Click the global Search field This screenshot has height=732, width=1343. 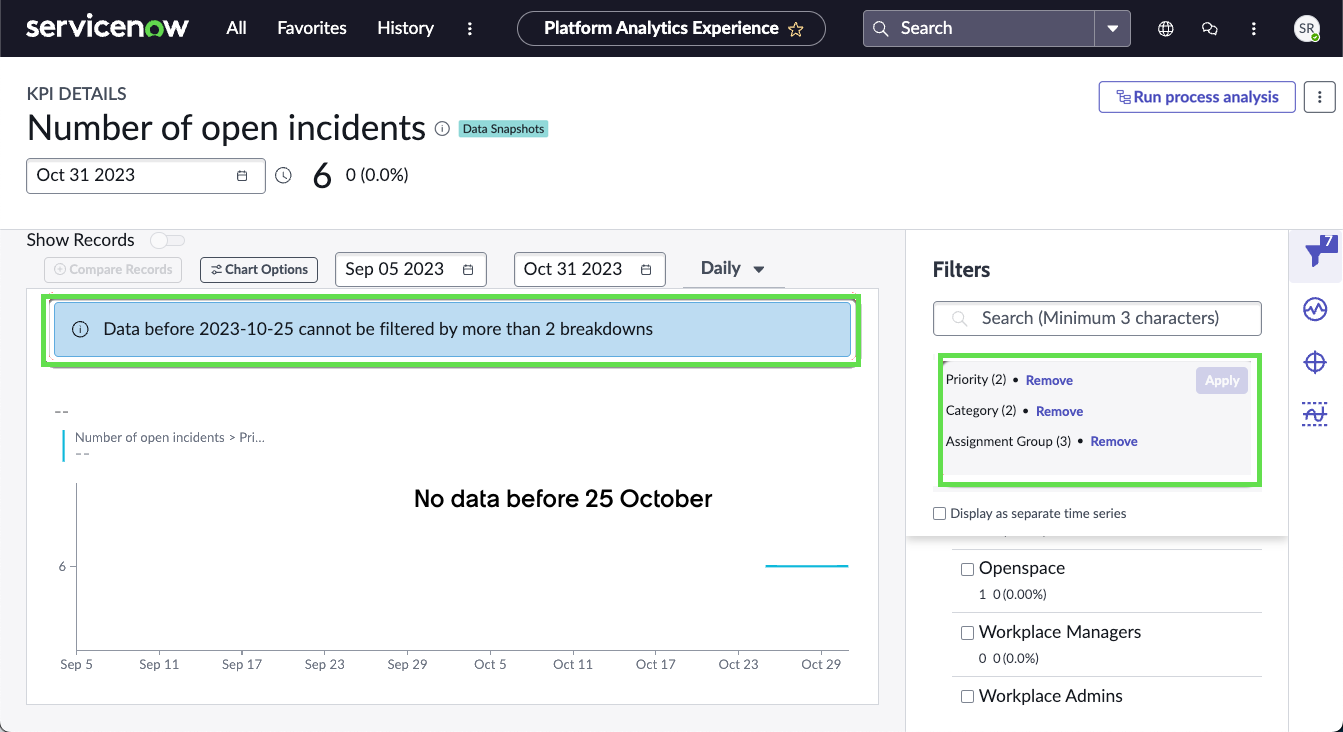click(979, 29)
